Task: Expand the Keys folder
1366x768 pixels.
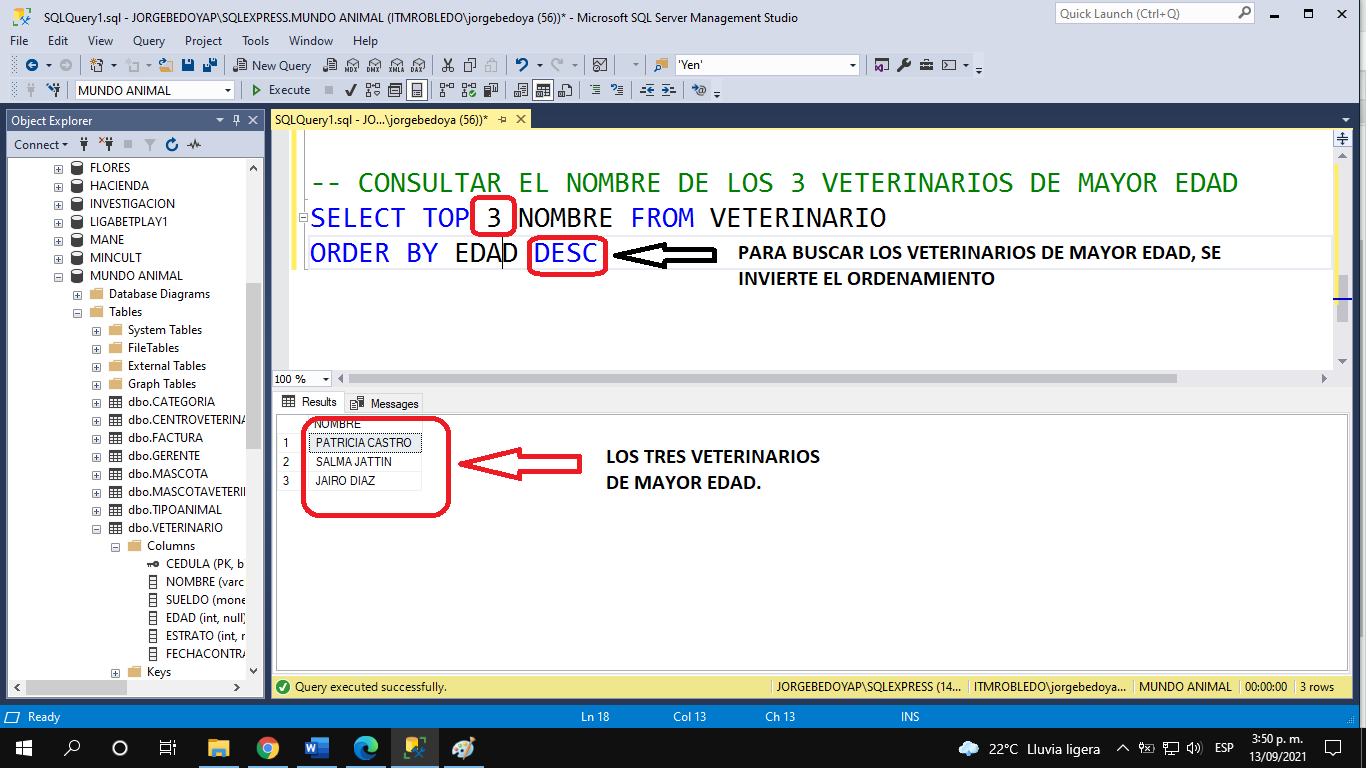Action: 116,672
